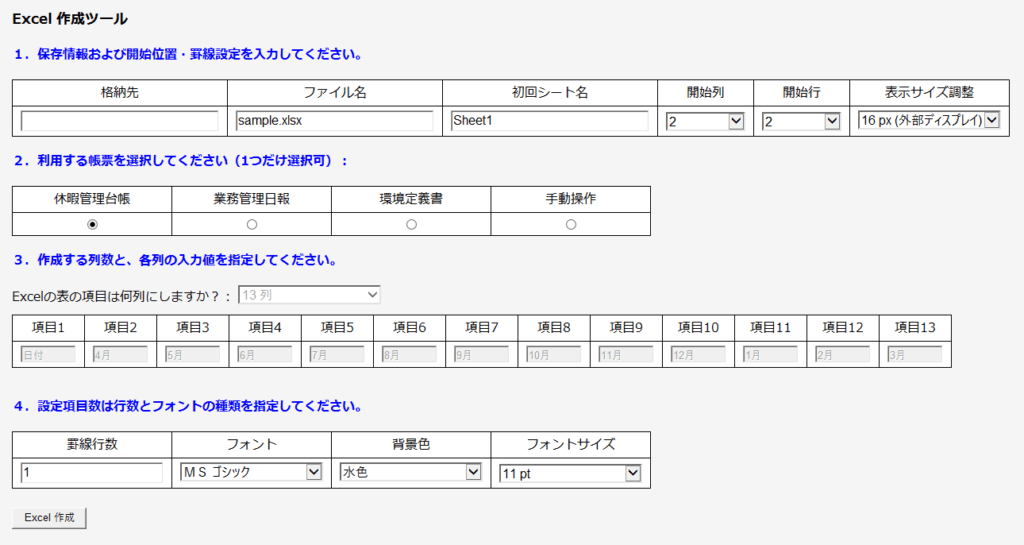Open the 表示サイズ調整 dropdown
The height and width of the screenshot is (545, 1024).
[x=928, y=120]
